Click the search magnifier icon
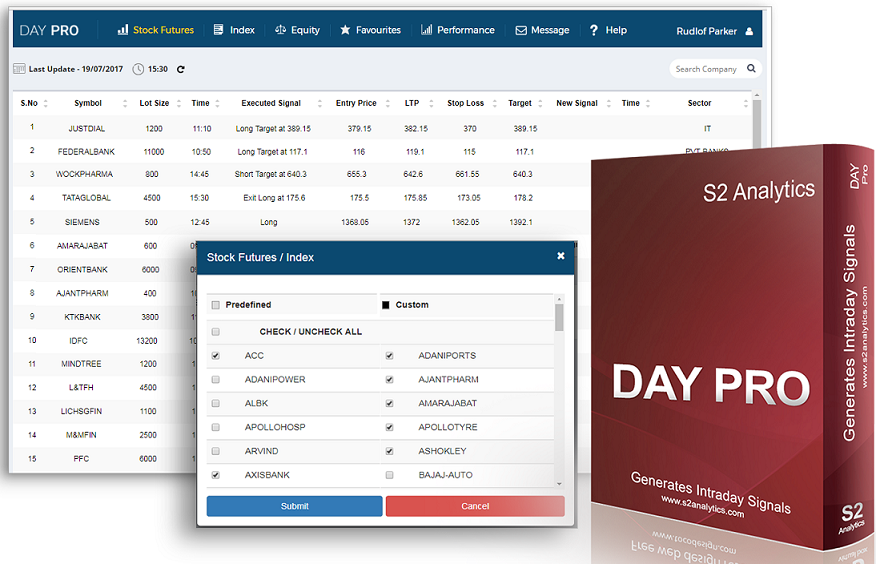The image size is (876, 564). click(751, 68)
